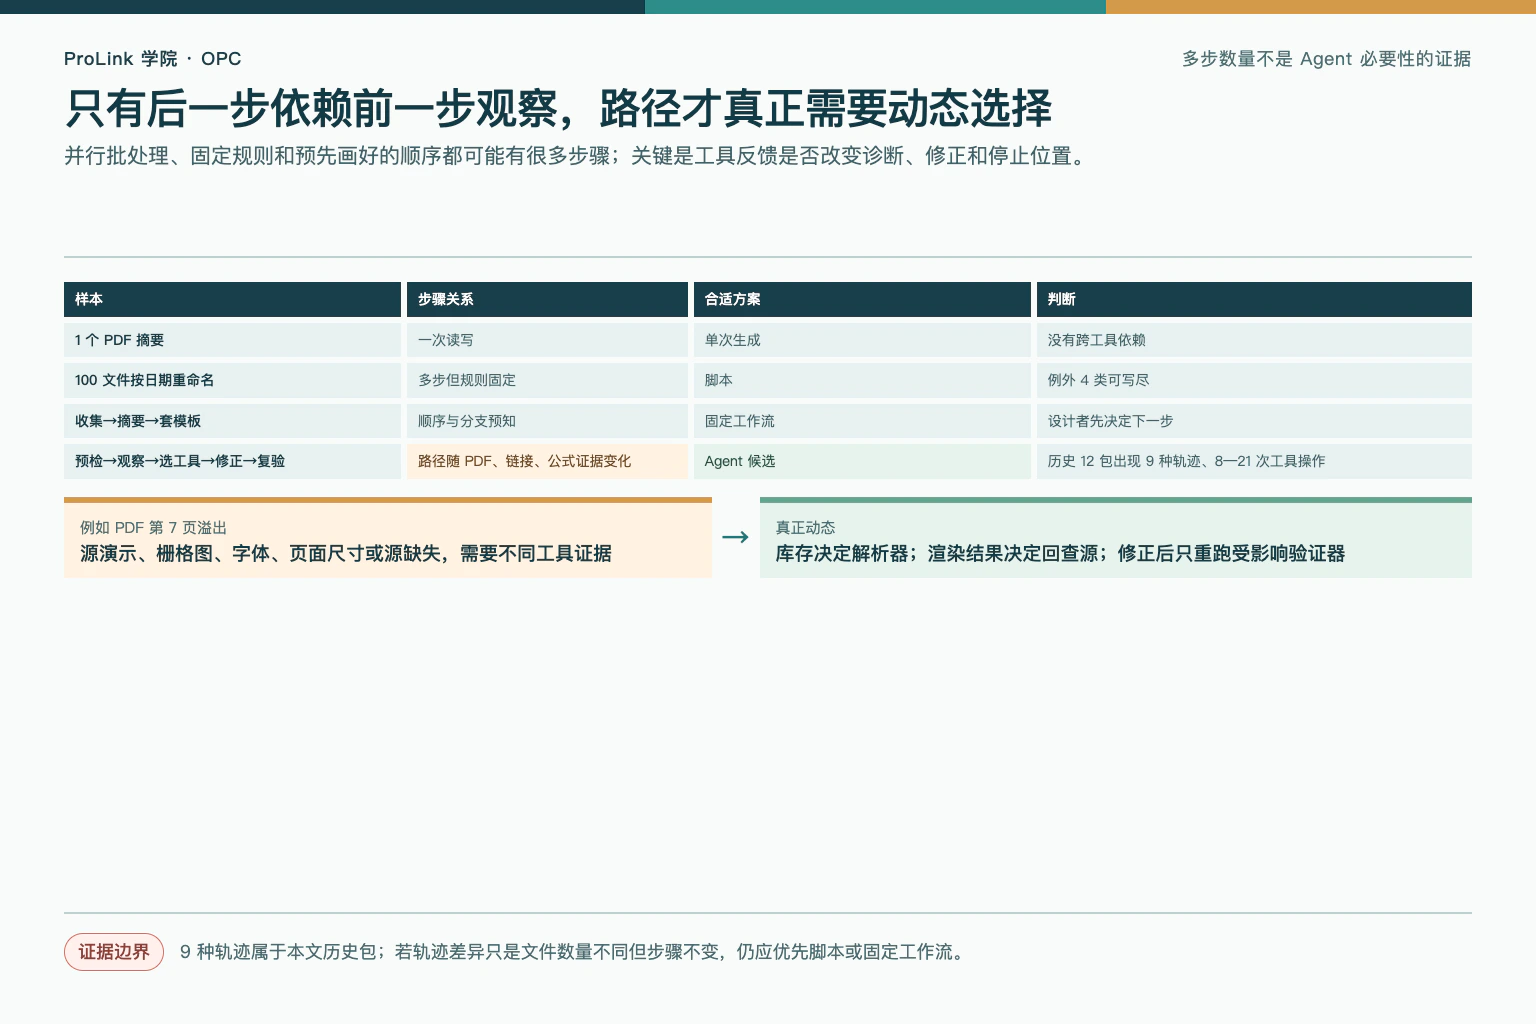Select the cell '例外 4 类可写尽'
The width and height of the screenshot is (1536, 1024).
point(1254,380)
